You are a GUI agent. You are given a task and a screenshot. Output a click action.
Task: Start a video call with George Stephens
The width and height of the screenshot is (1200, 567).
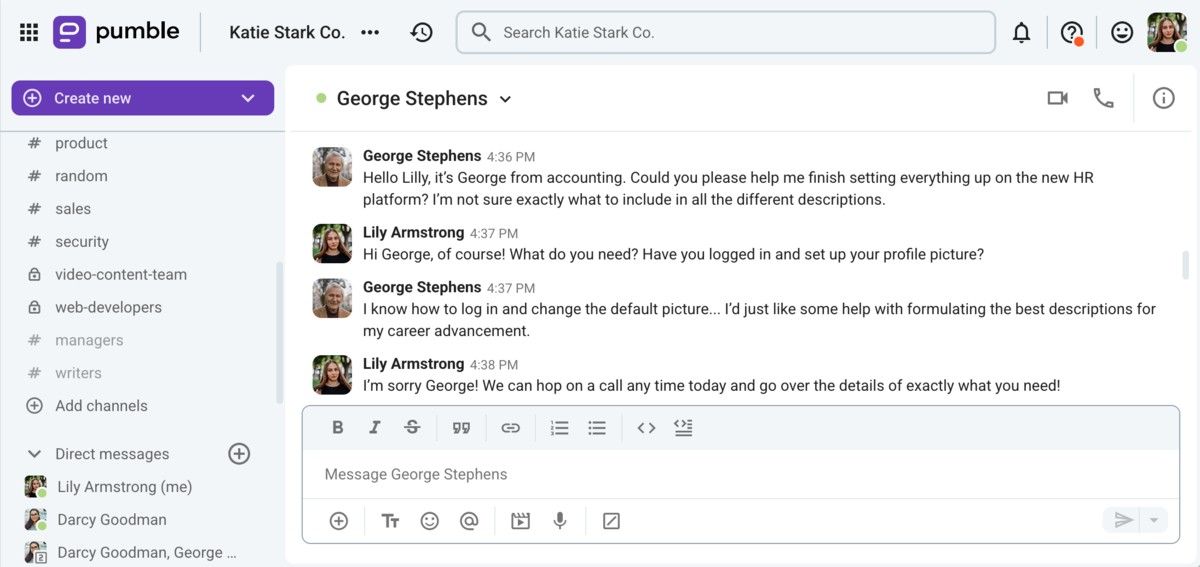1057,98
